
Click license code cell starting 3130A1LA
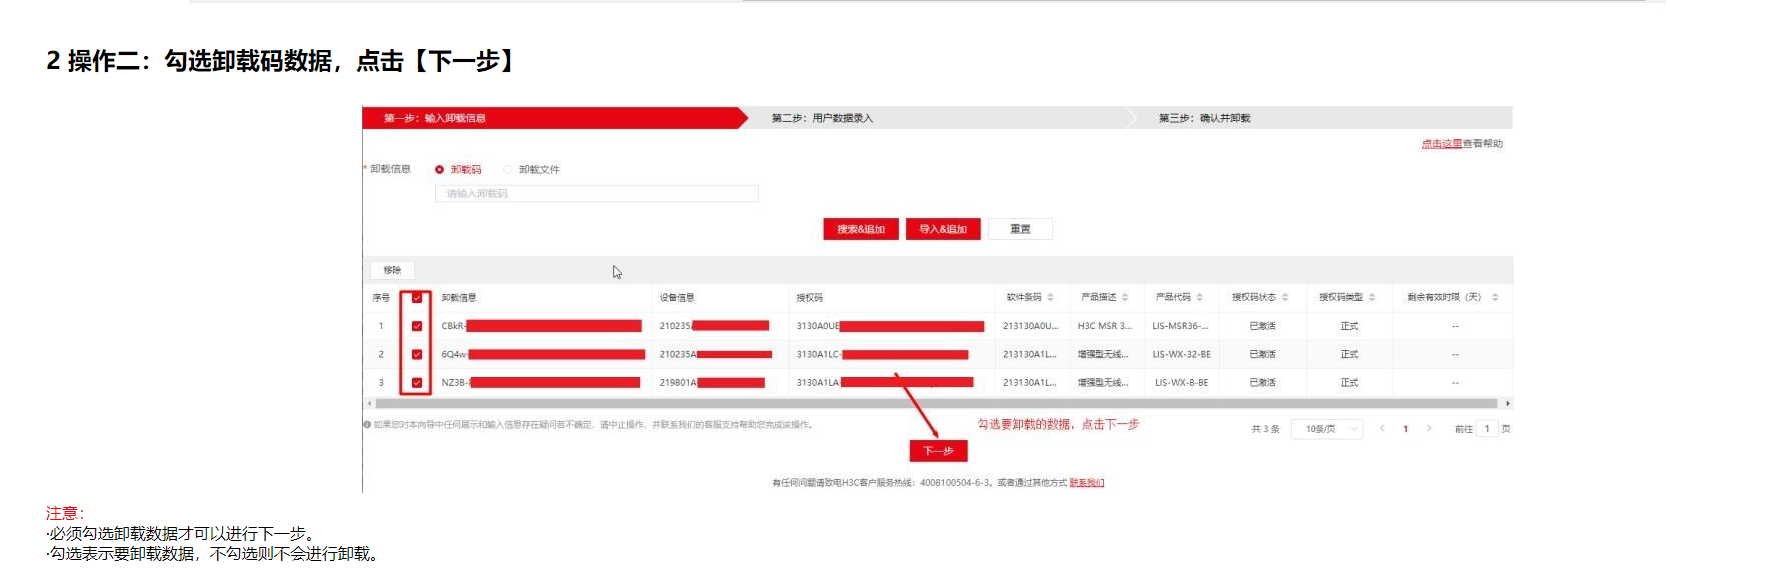(884, 382)
